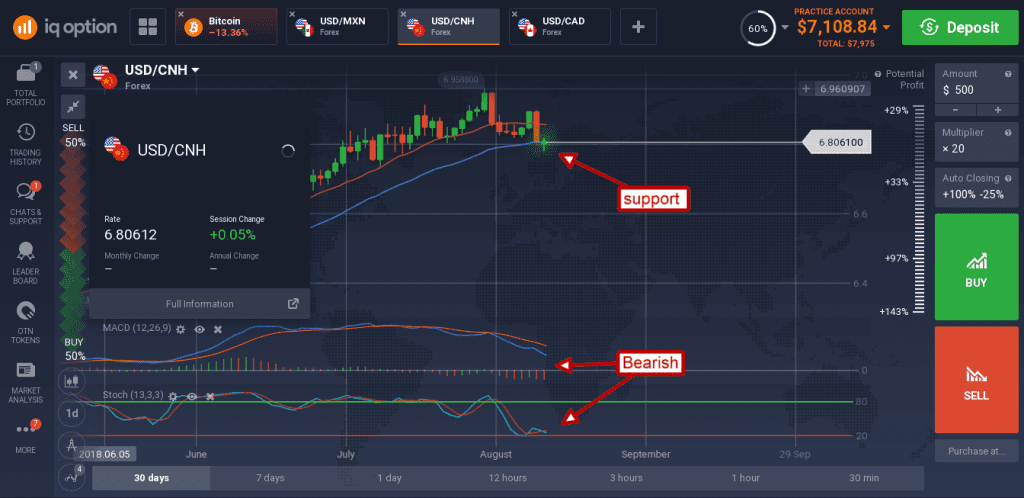Screen dimensions: 1024x498
Task: Increase amount with plus button
Action: pos(997,110)
